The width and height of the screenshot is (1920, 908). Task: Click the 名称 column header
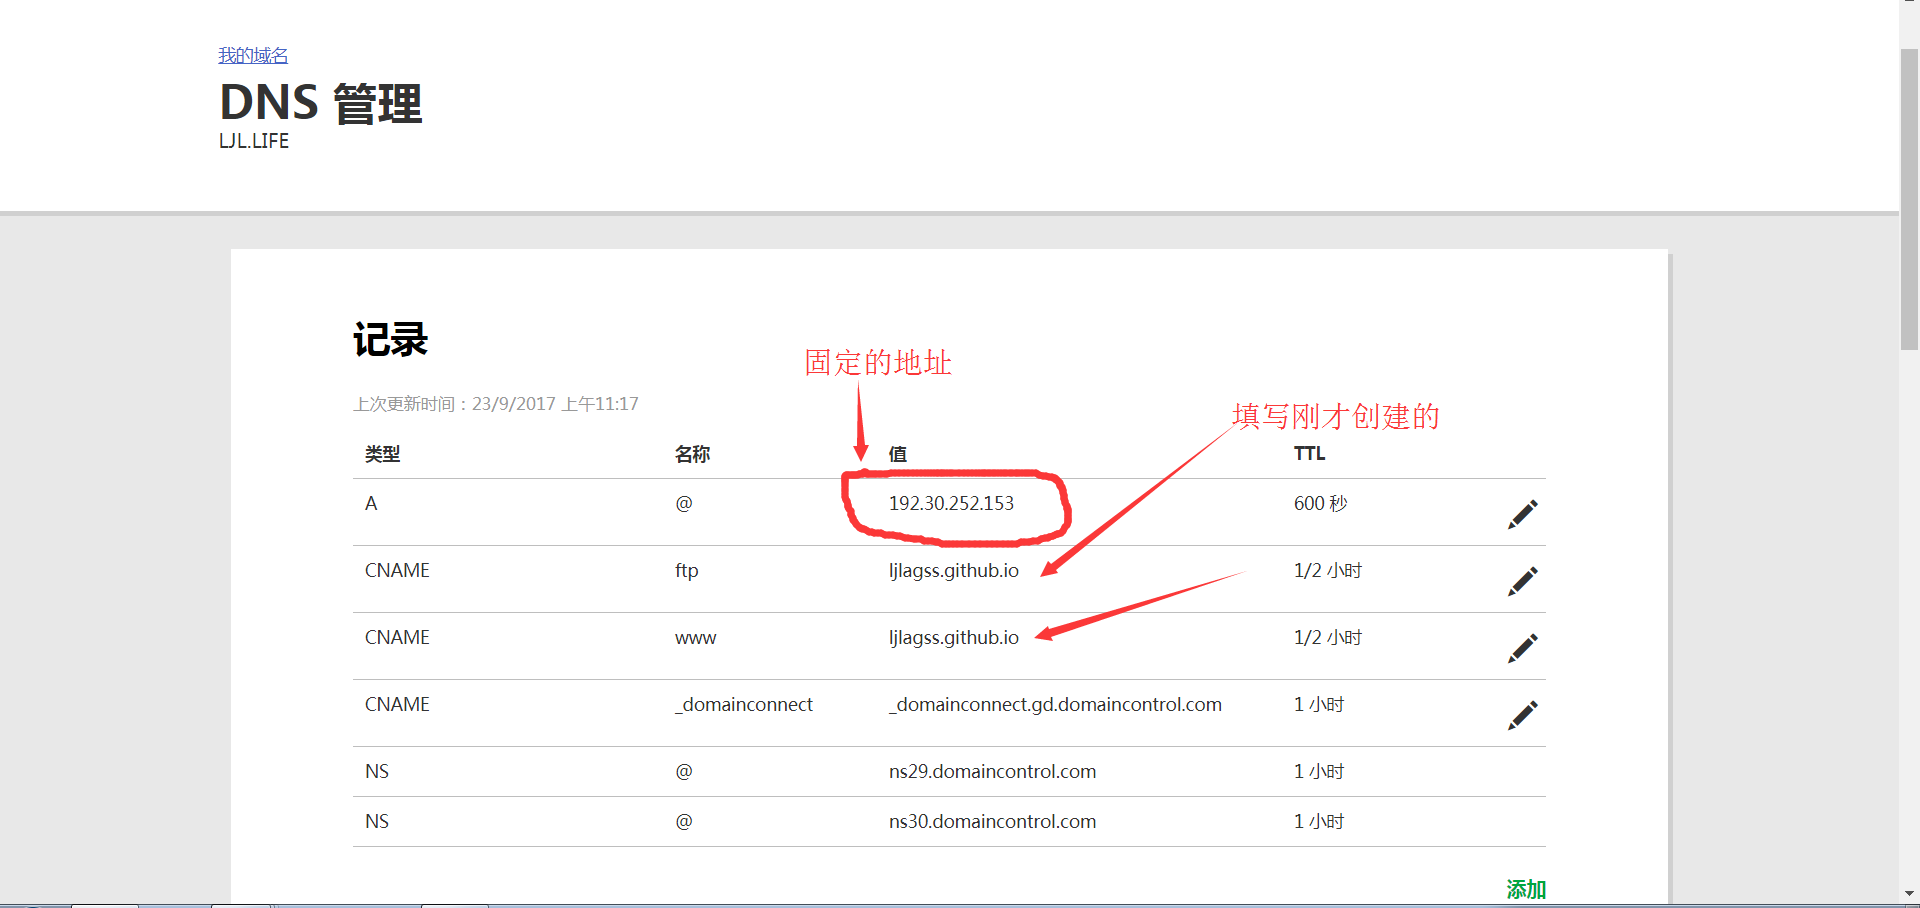[x=692, y=454]
